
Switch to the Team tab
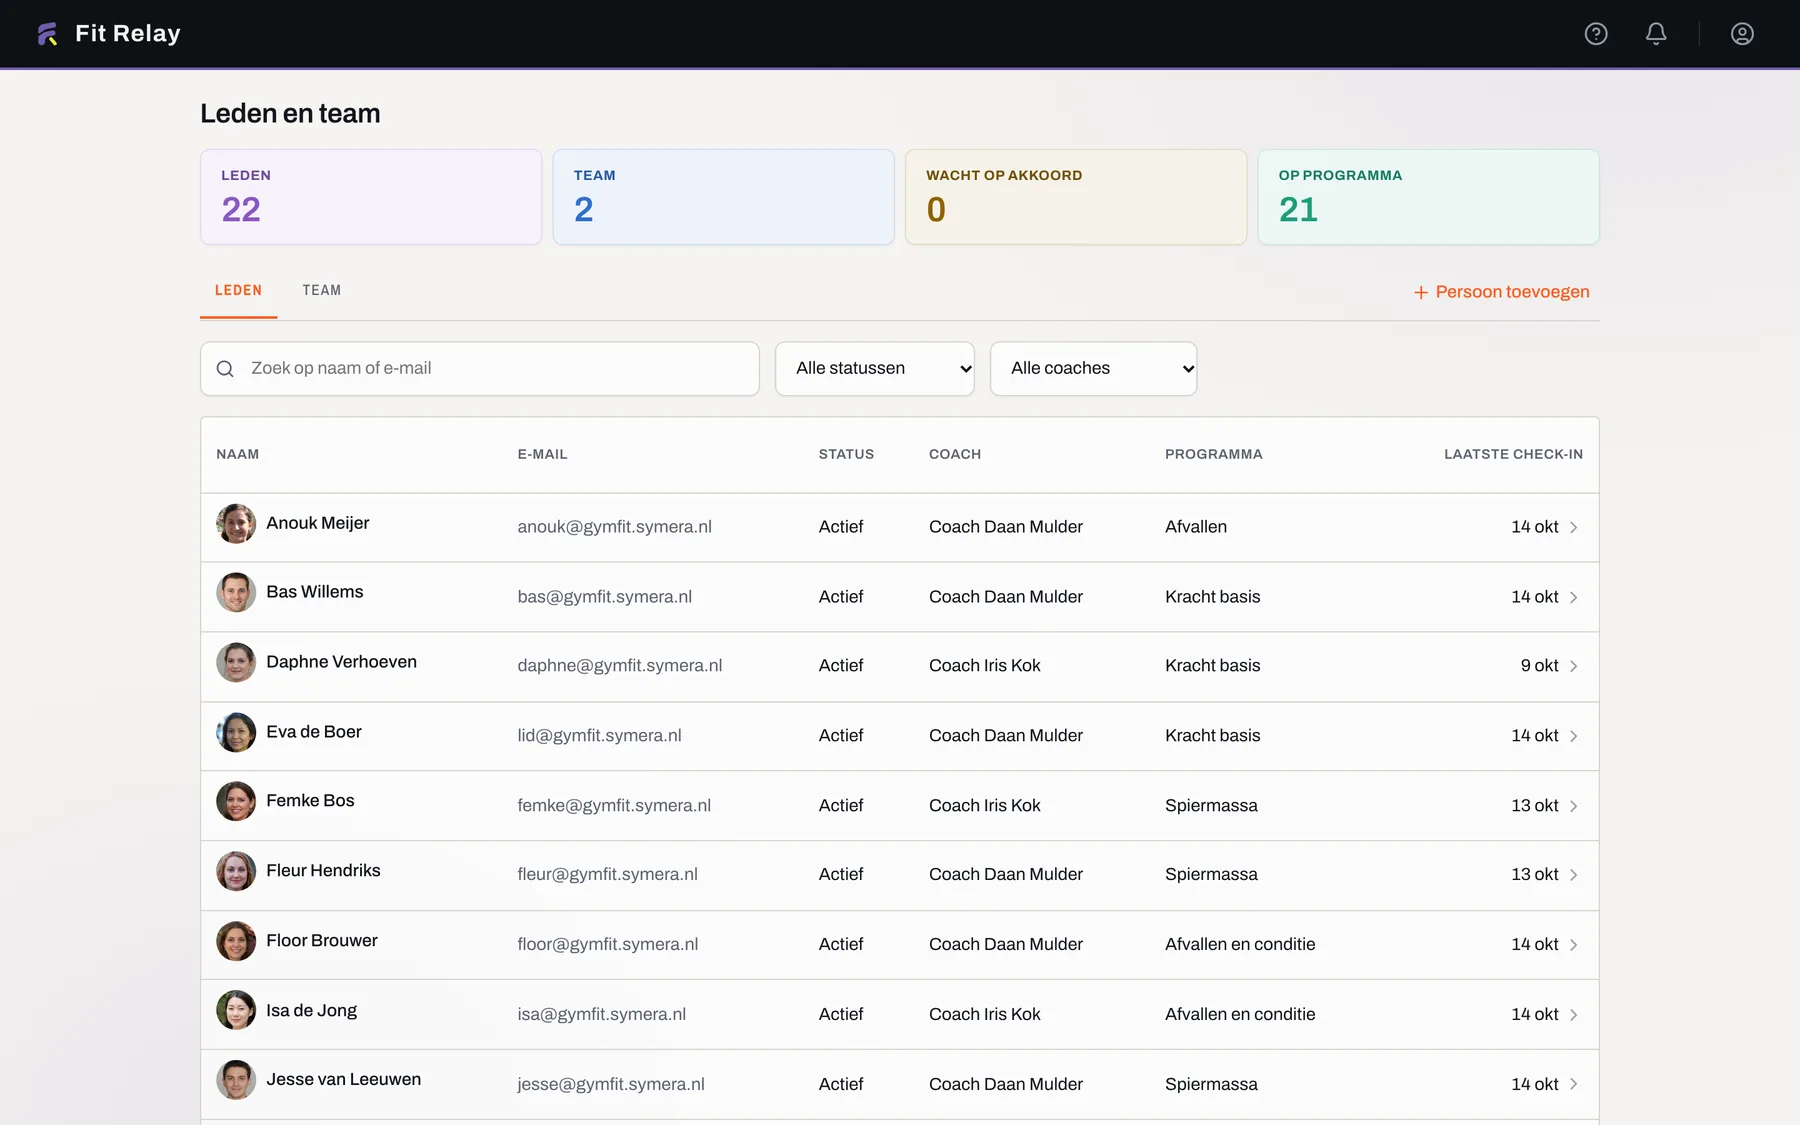click(x=322, y=291)
